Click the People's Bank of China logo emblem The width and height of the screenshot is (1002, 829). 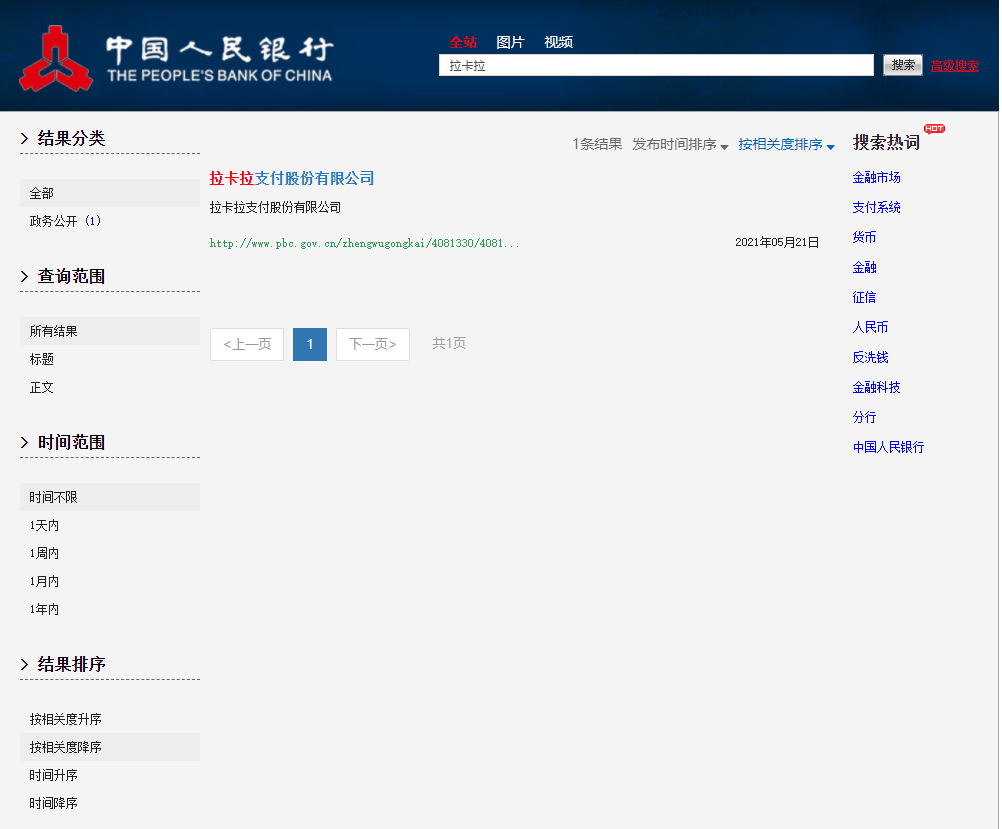click(x=56, y=58)
